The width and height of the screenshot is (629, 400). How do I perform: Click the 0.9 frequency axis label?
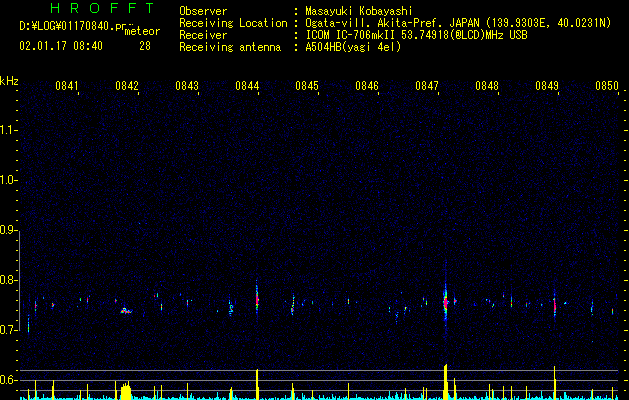pos(8,230)
